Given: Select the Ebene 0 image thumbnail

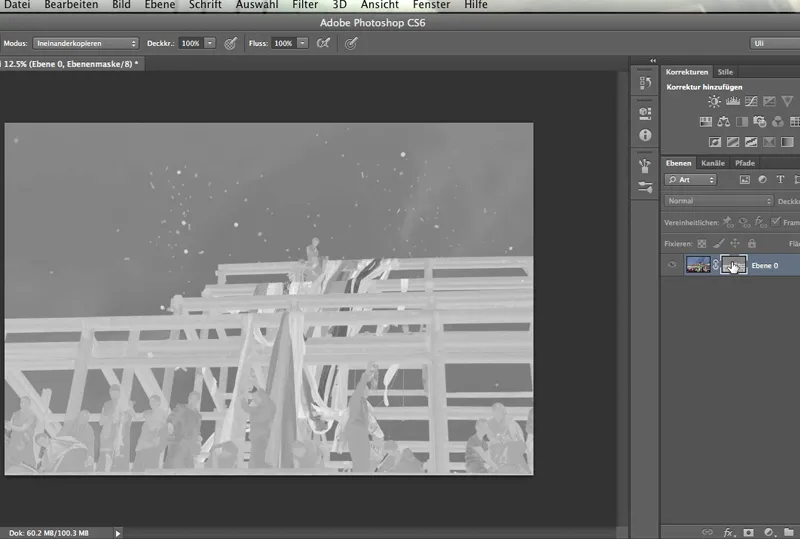Looking at the screenshot, I should (x=698, y=265).
